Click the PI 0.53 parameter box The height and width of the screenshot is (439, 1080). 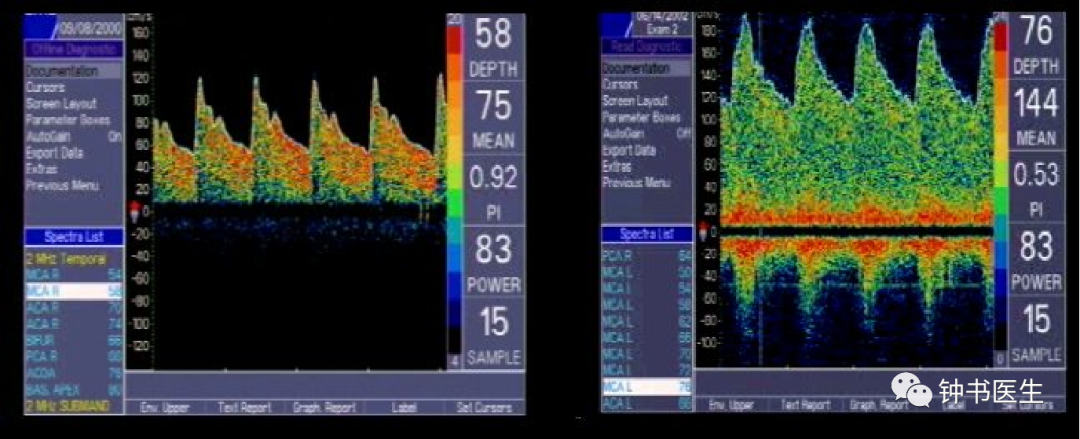[x=1035, y=190]
